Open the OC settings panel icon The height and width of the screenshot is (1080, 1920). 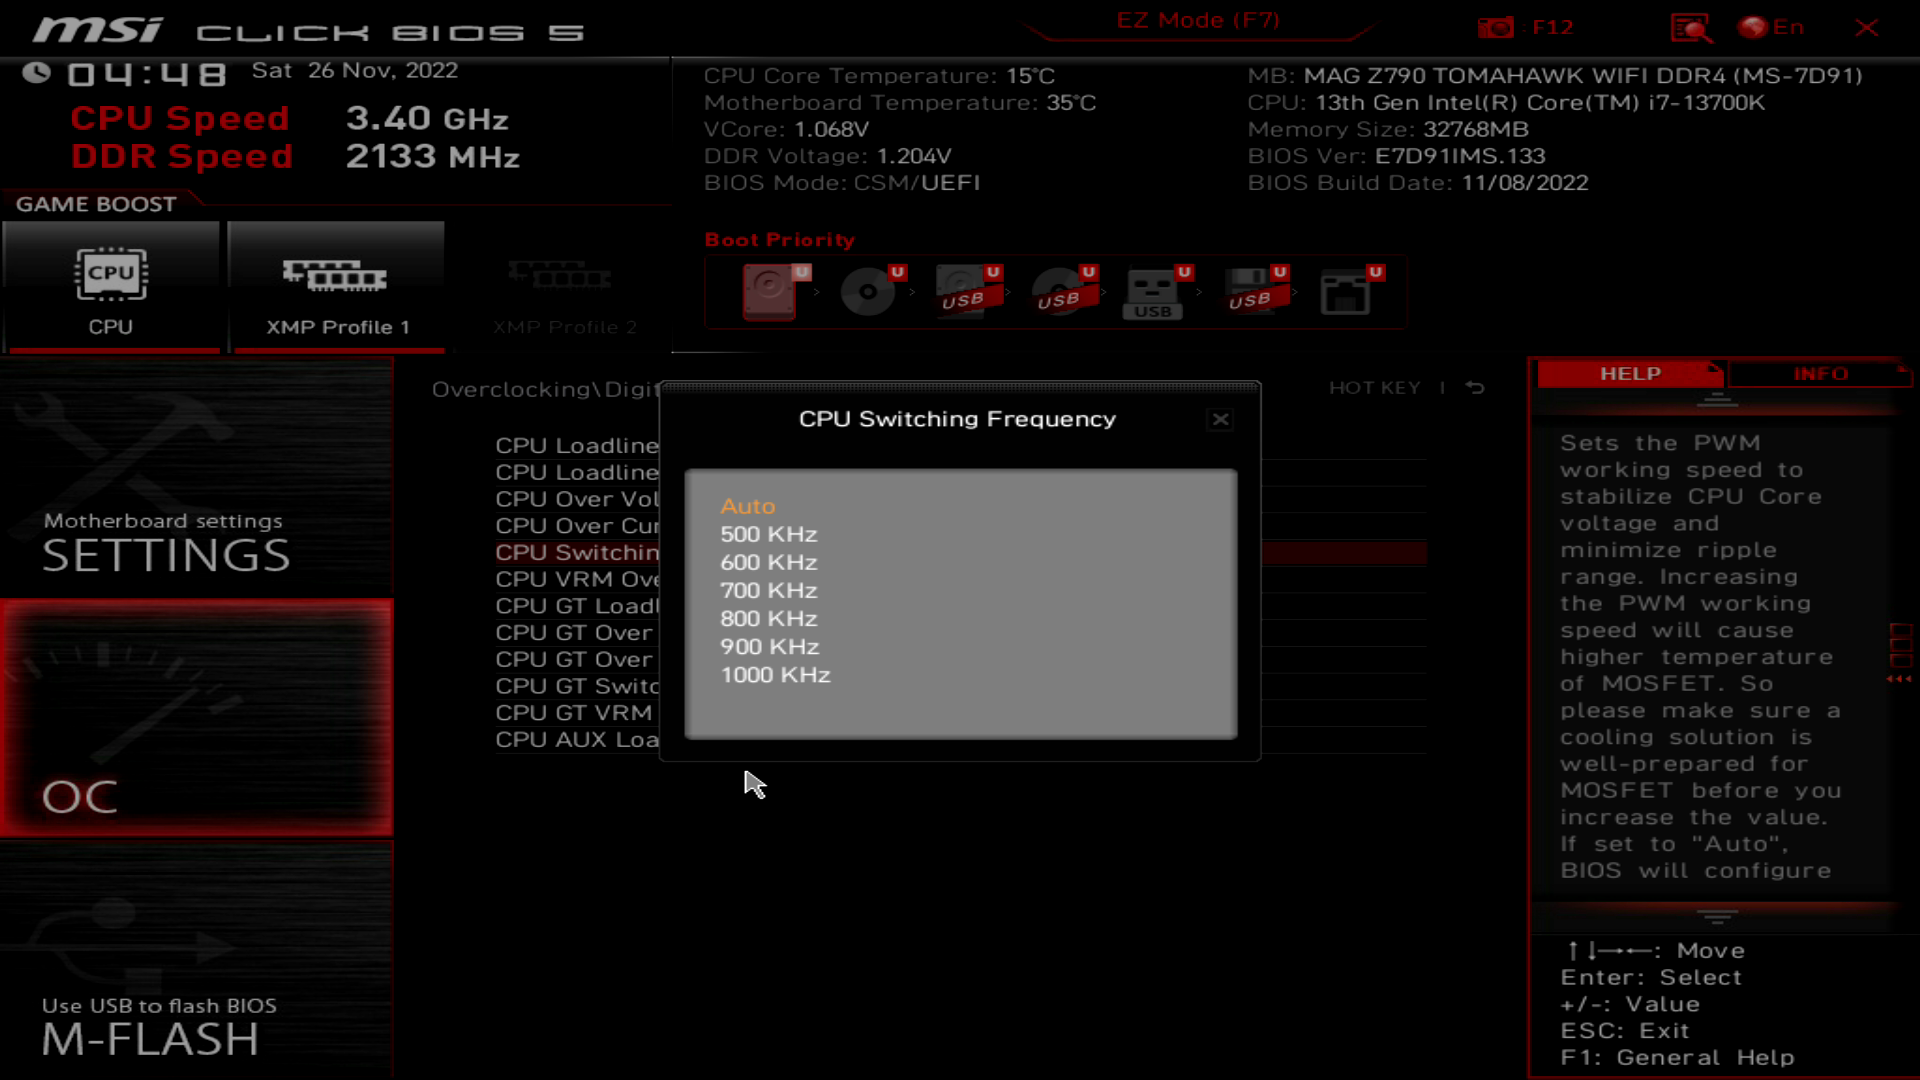198,719
